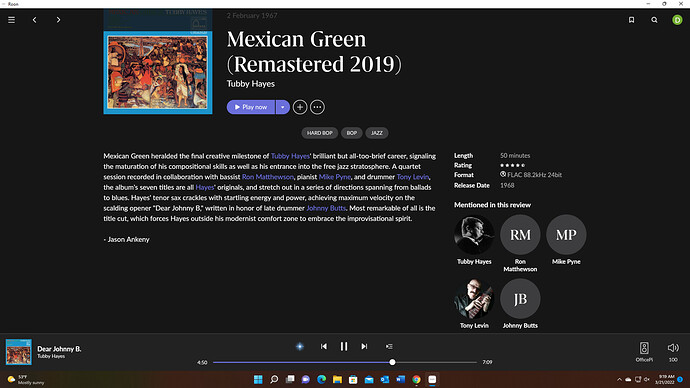Screen dimensions: 690x388
Task: Open the three-dots more options menu
Action: click(x=317, y=107)
